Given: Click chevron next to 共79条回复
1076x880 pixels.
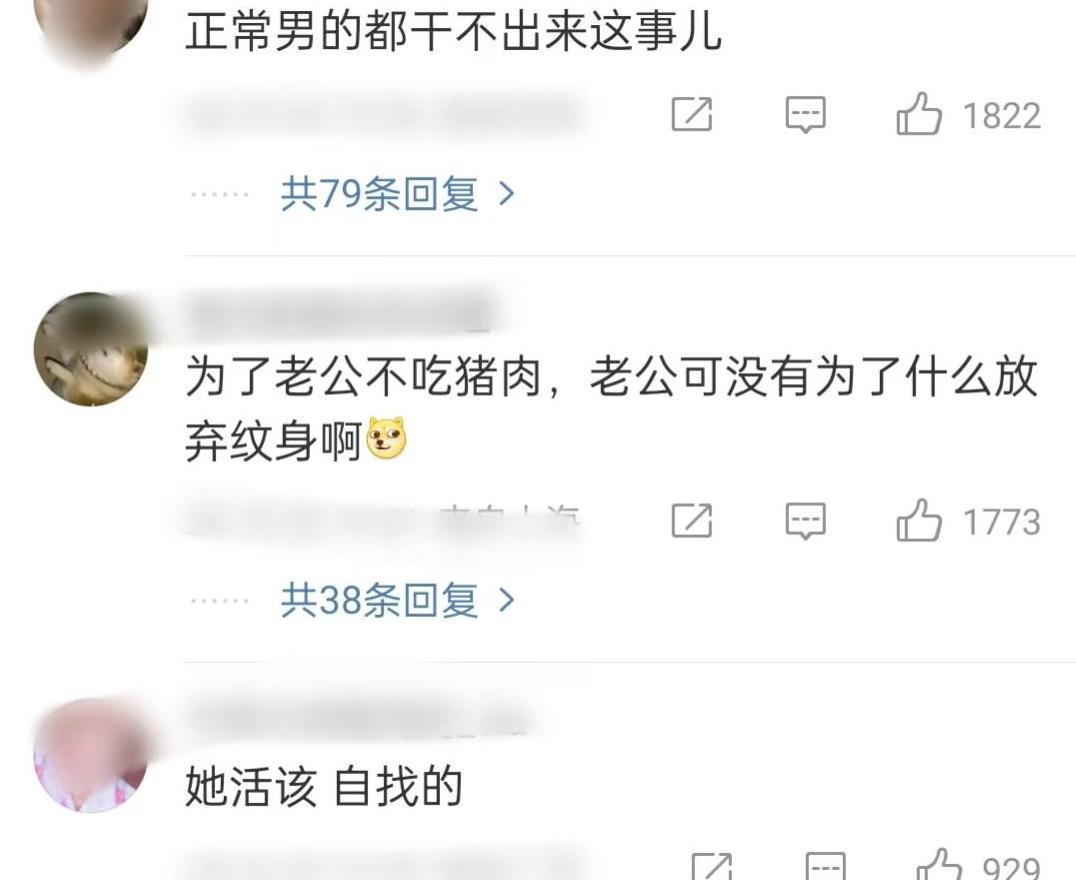Looking at the screenshot, I should click(506, 194).
